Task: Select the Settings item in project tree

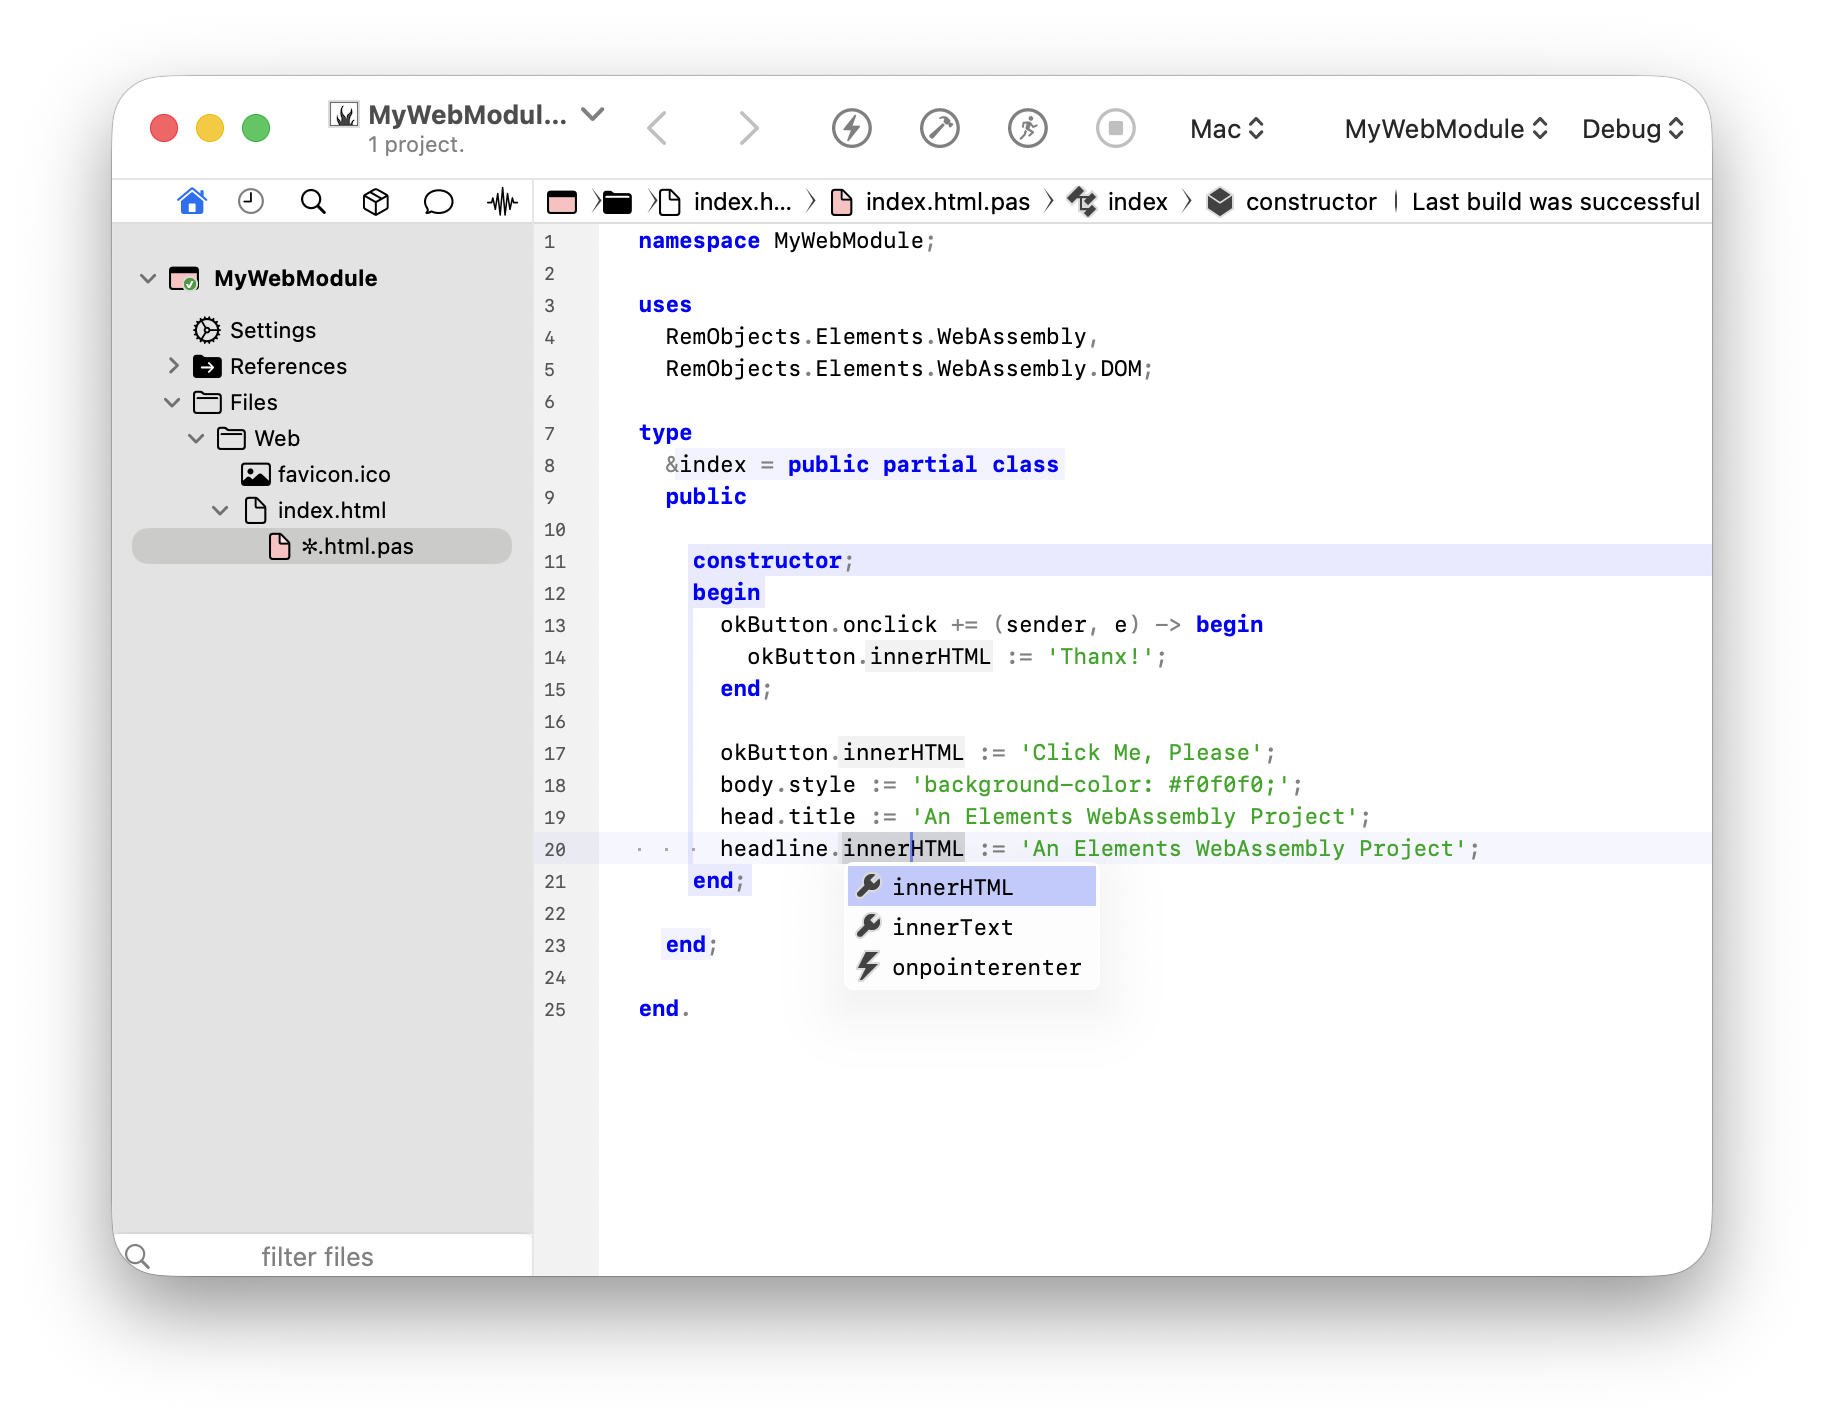Action: pyautogui.click(x=255, y=330)
